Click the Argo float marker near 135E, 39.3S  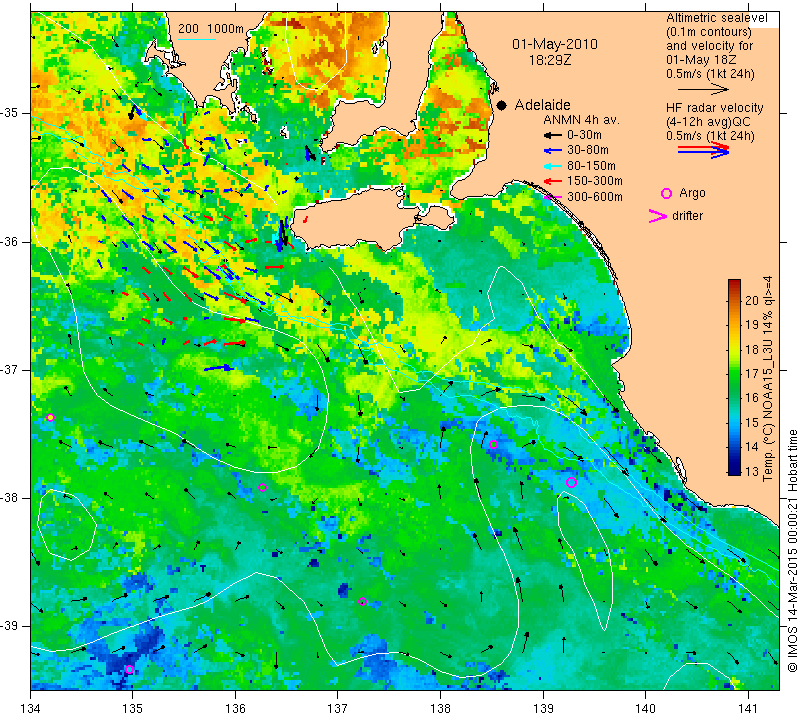(129, 669)
